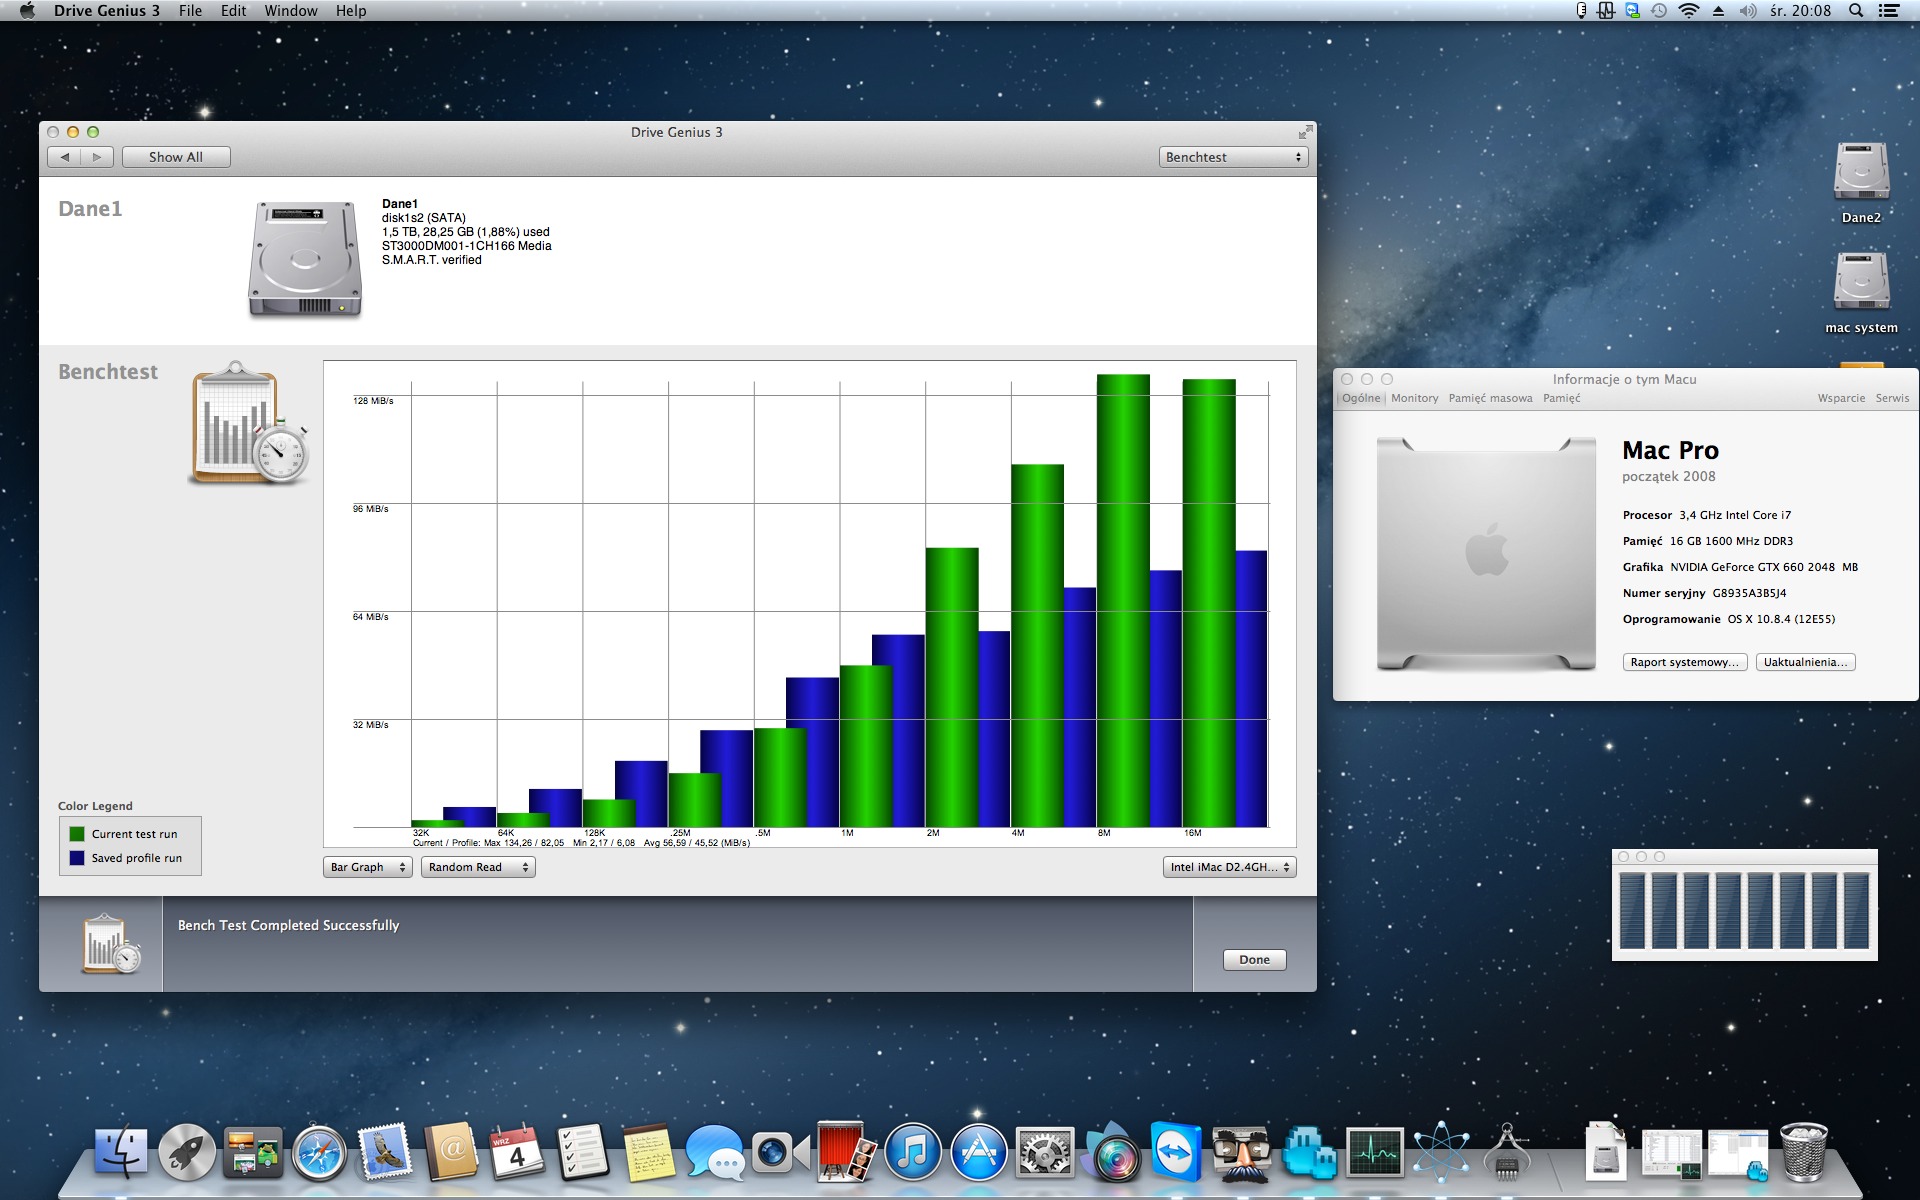Image resolution: width=1920 pixels, height=1200 pixels.
Task: Open Mail stamp icon in Dock
Action: click(x=385, y=1152)
